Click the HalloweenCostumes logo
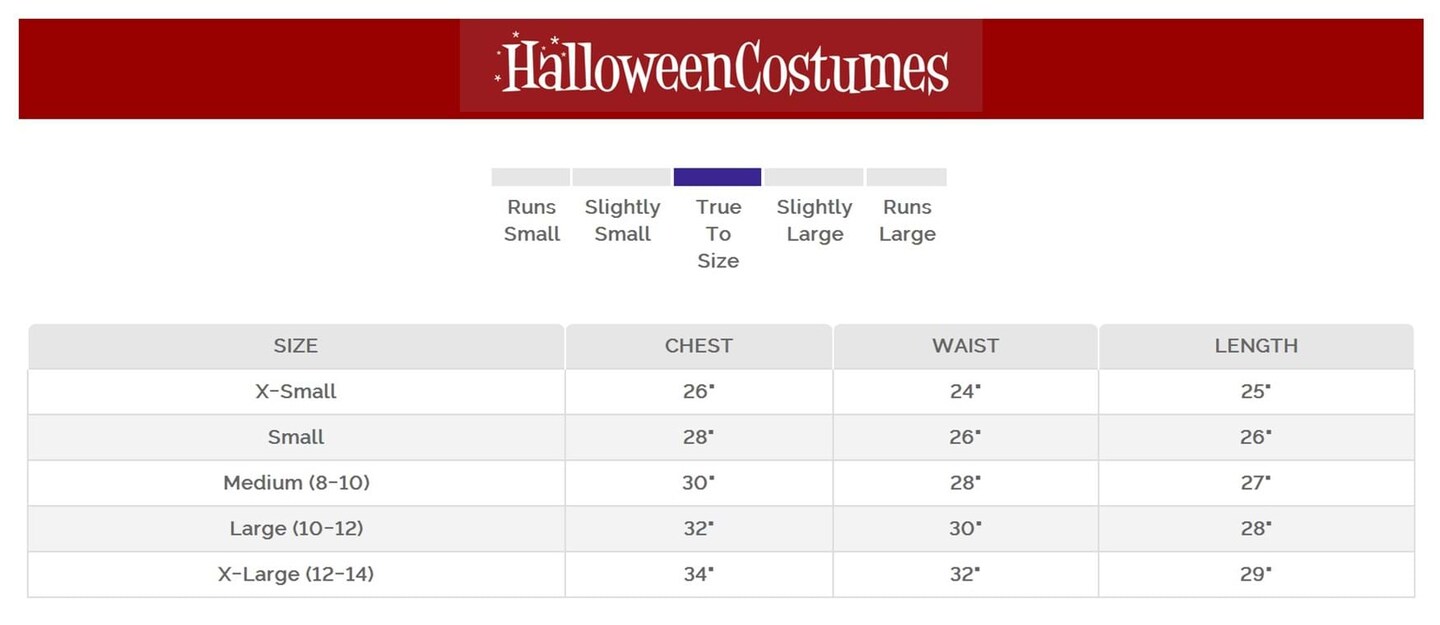The width and height of the screenshot is (1440, 625). [721, 67]
